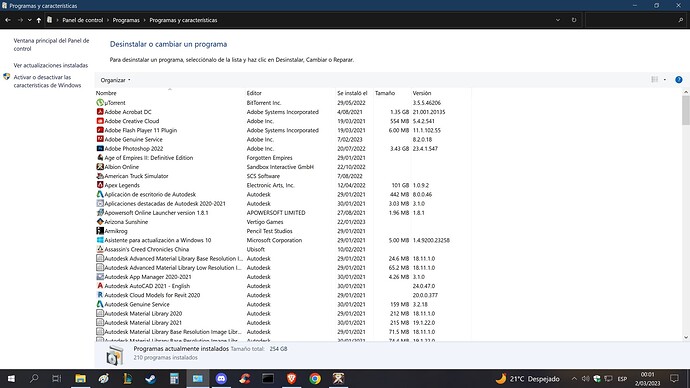The width and height of the screenshot is (690, 388).
Task: Select Aplicaciones destacadas de Autodesk 2020-2021
Action: pos(283,204)
